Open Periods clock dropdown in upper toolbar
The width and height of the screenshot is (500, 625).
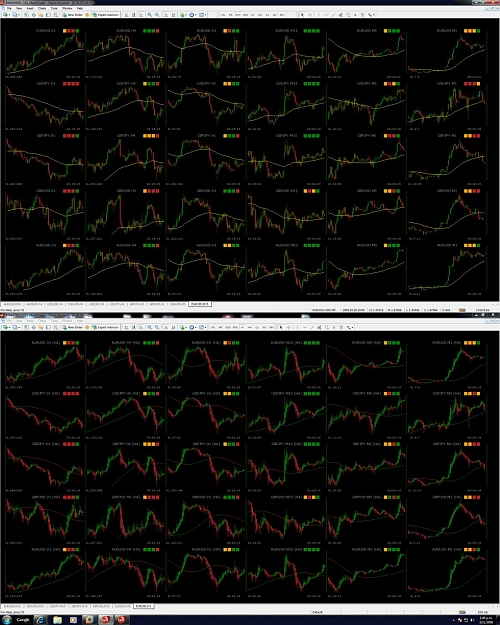192,15
